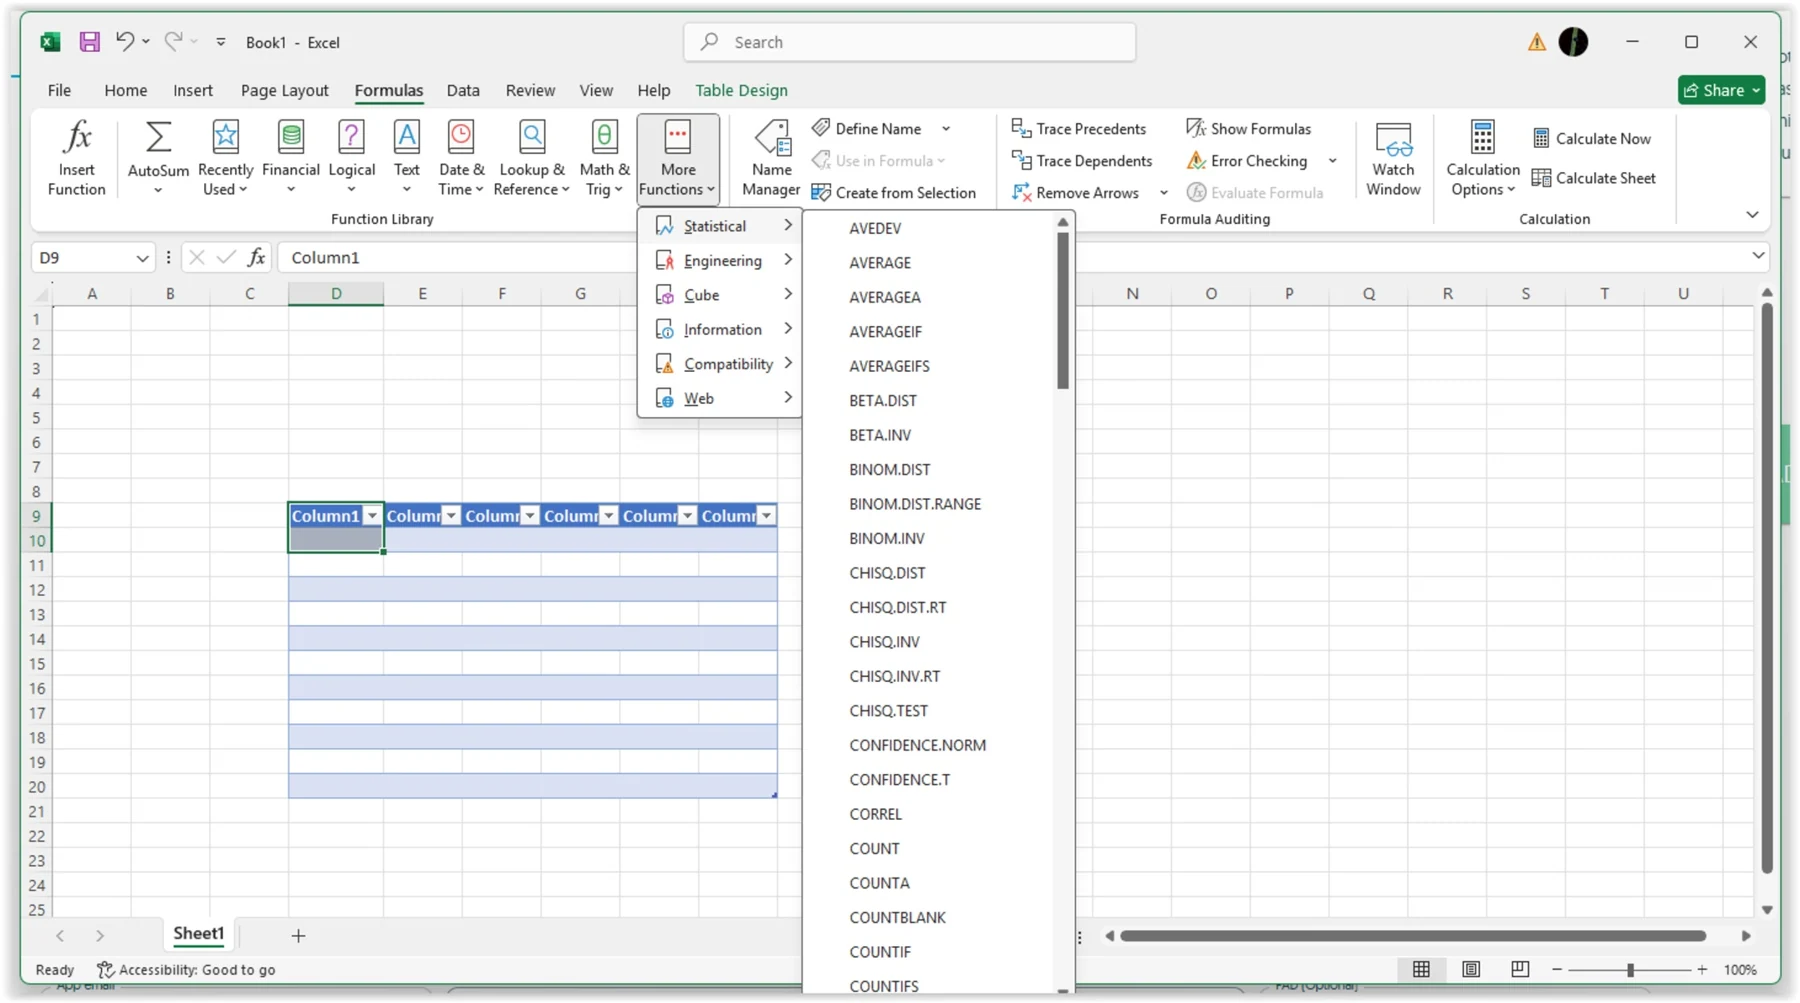Click Create from Selection
The height and width of the screenshot is (1003, 1800).
(893, 192)
